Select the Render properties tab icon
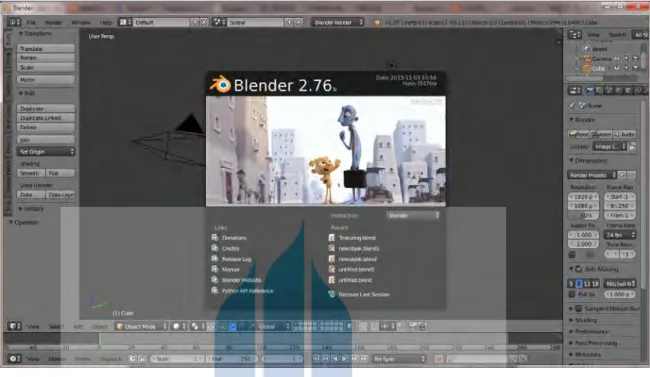This screenshot has width=650, height=377. click(x=590, y=90)
